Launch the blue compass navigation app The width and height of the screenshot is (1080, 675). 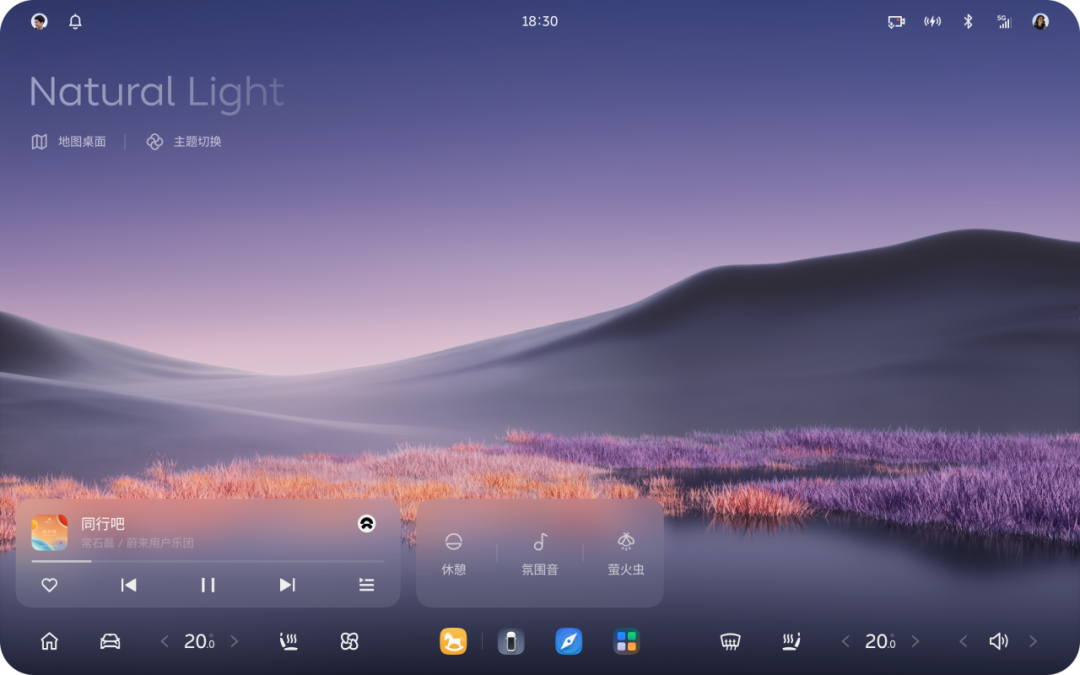[x=569, y=641]
